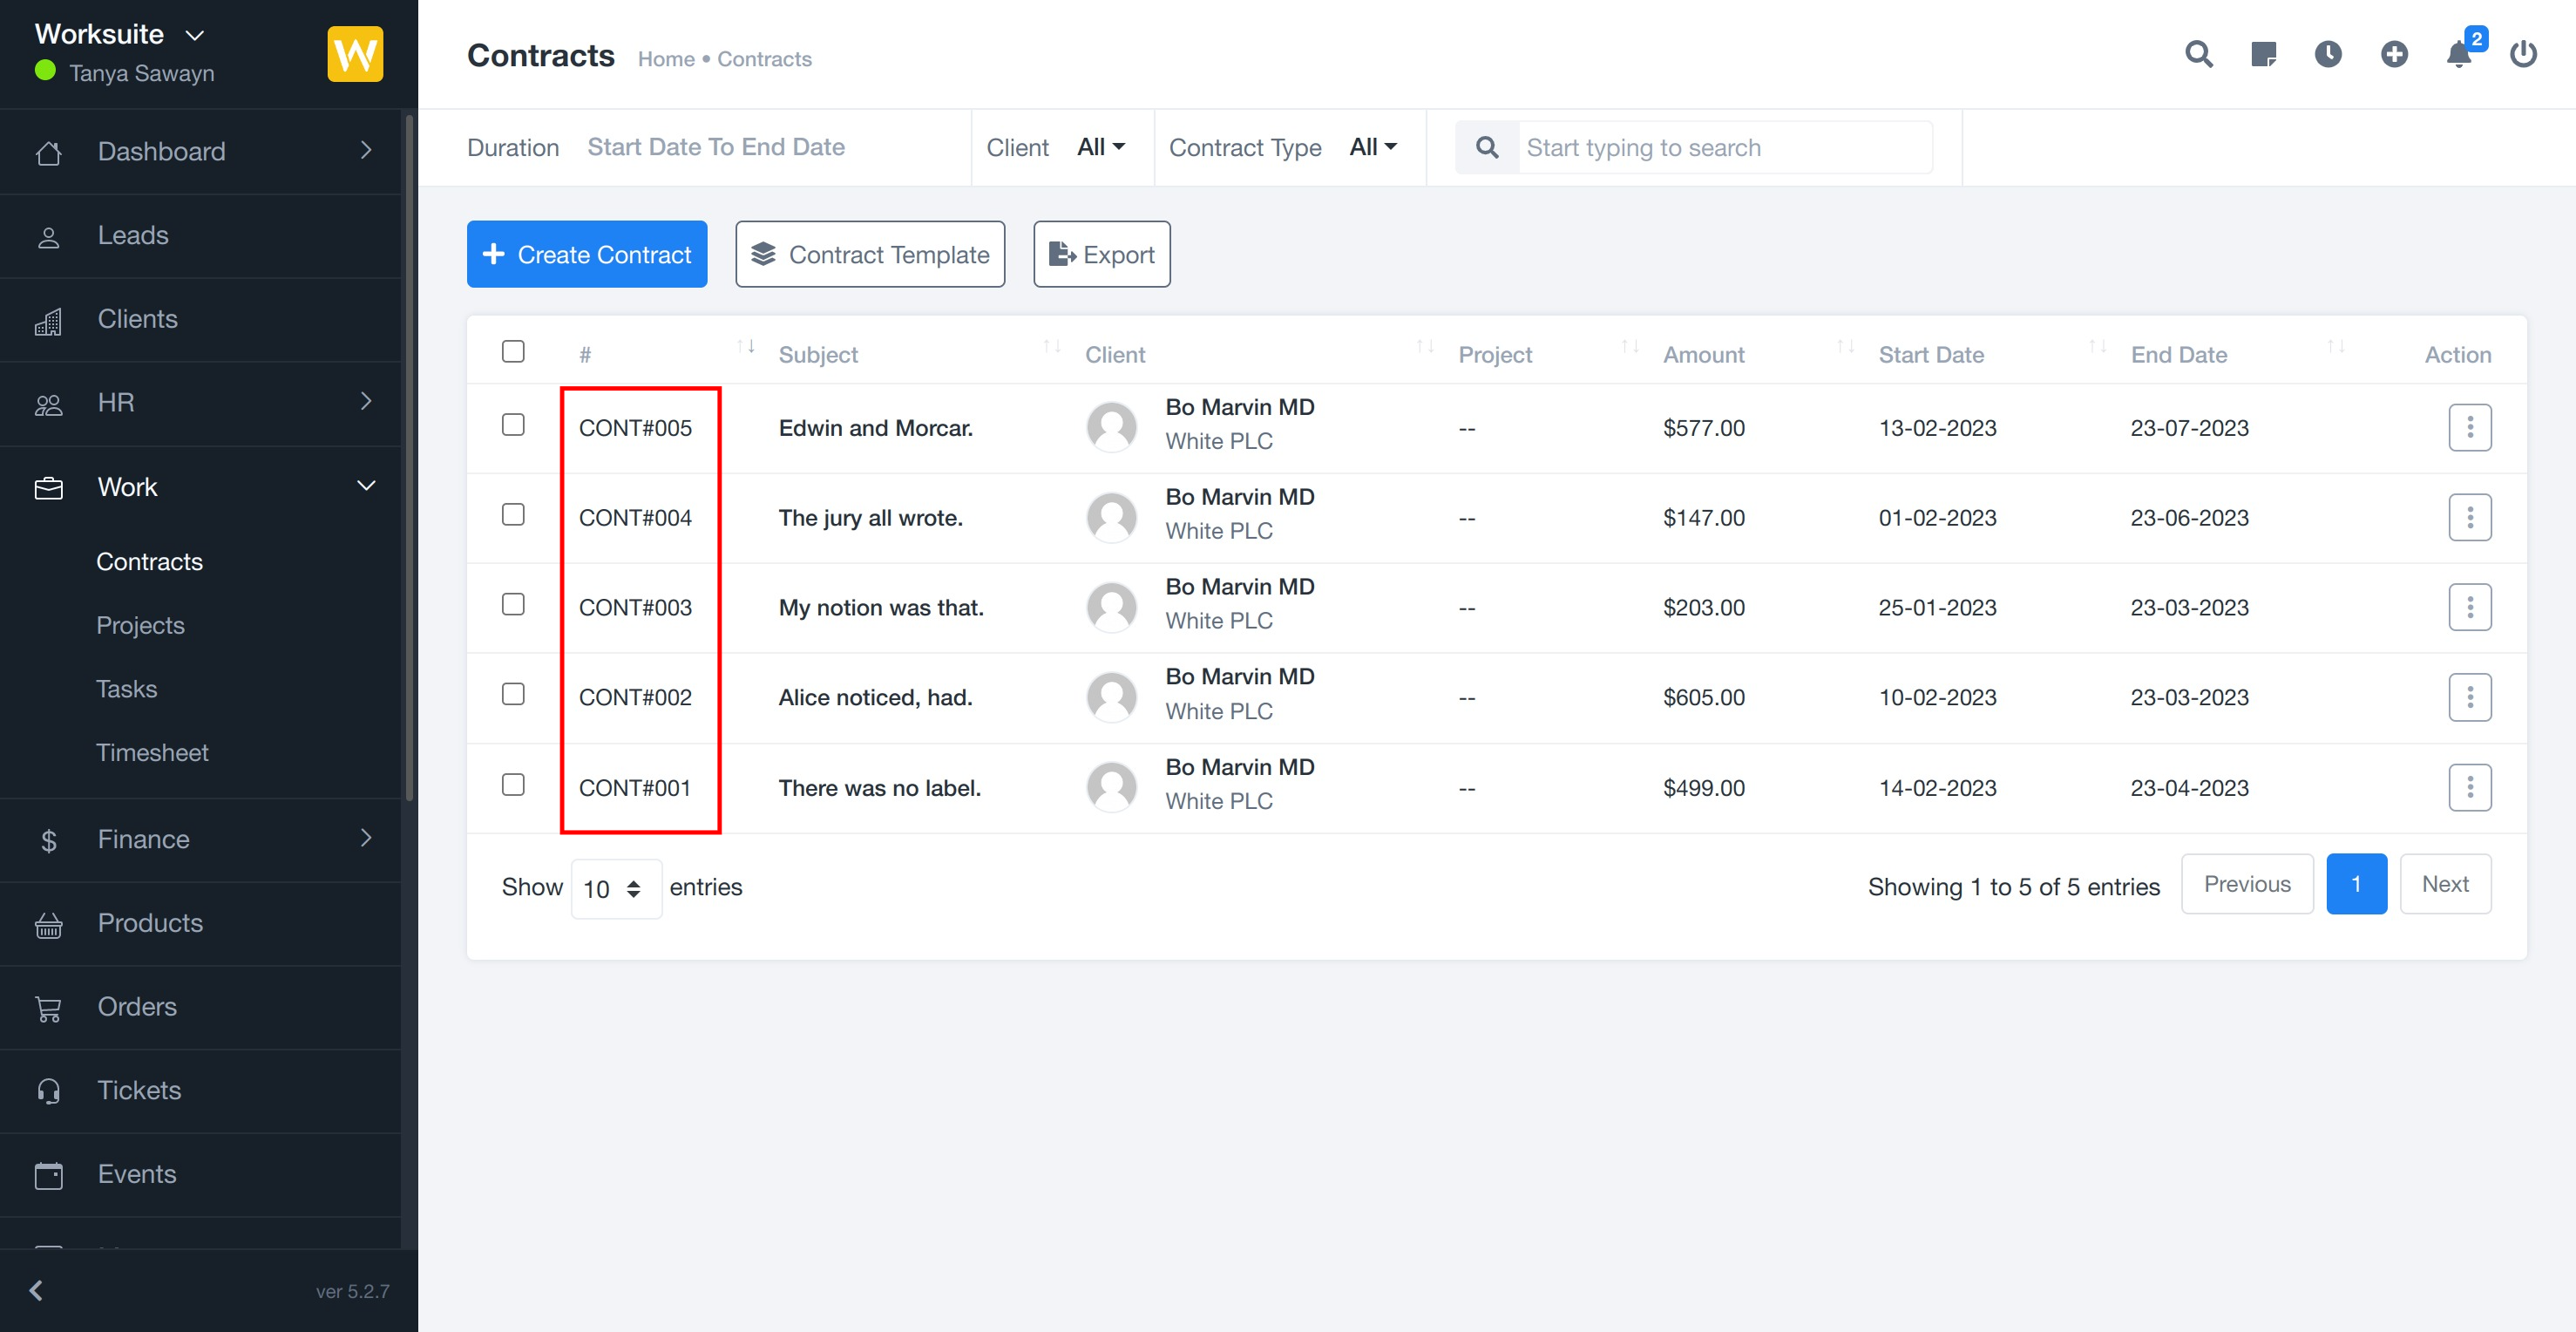The height and width of the screenshot is (1332, 2576).
Task: Click the Export button
Action: point(1101,254)
